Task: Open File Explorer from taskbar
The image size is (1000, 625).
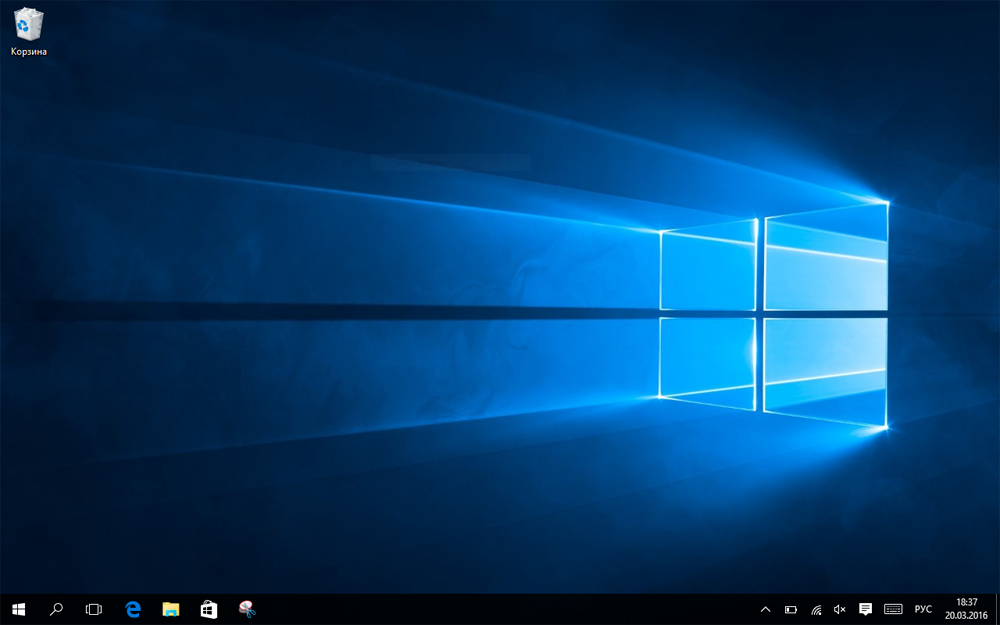Action: 170,610
